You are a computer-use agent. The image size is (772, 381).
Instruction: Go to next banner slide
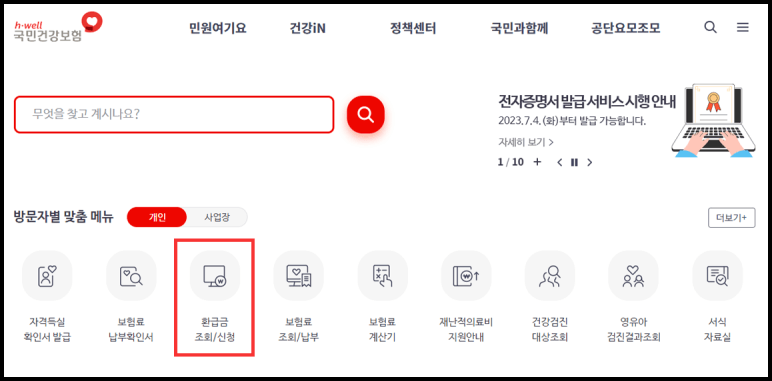click(589, 162)
